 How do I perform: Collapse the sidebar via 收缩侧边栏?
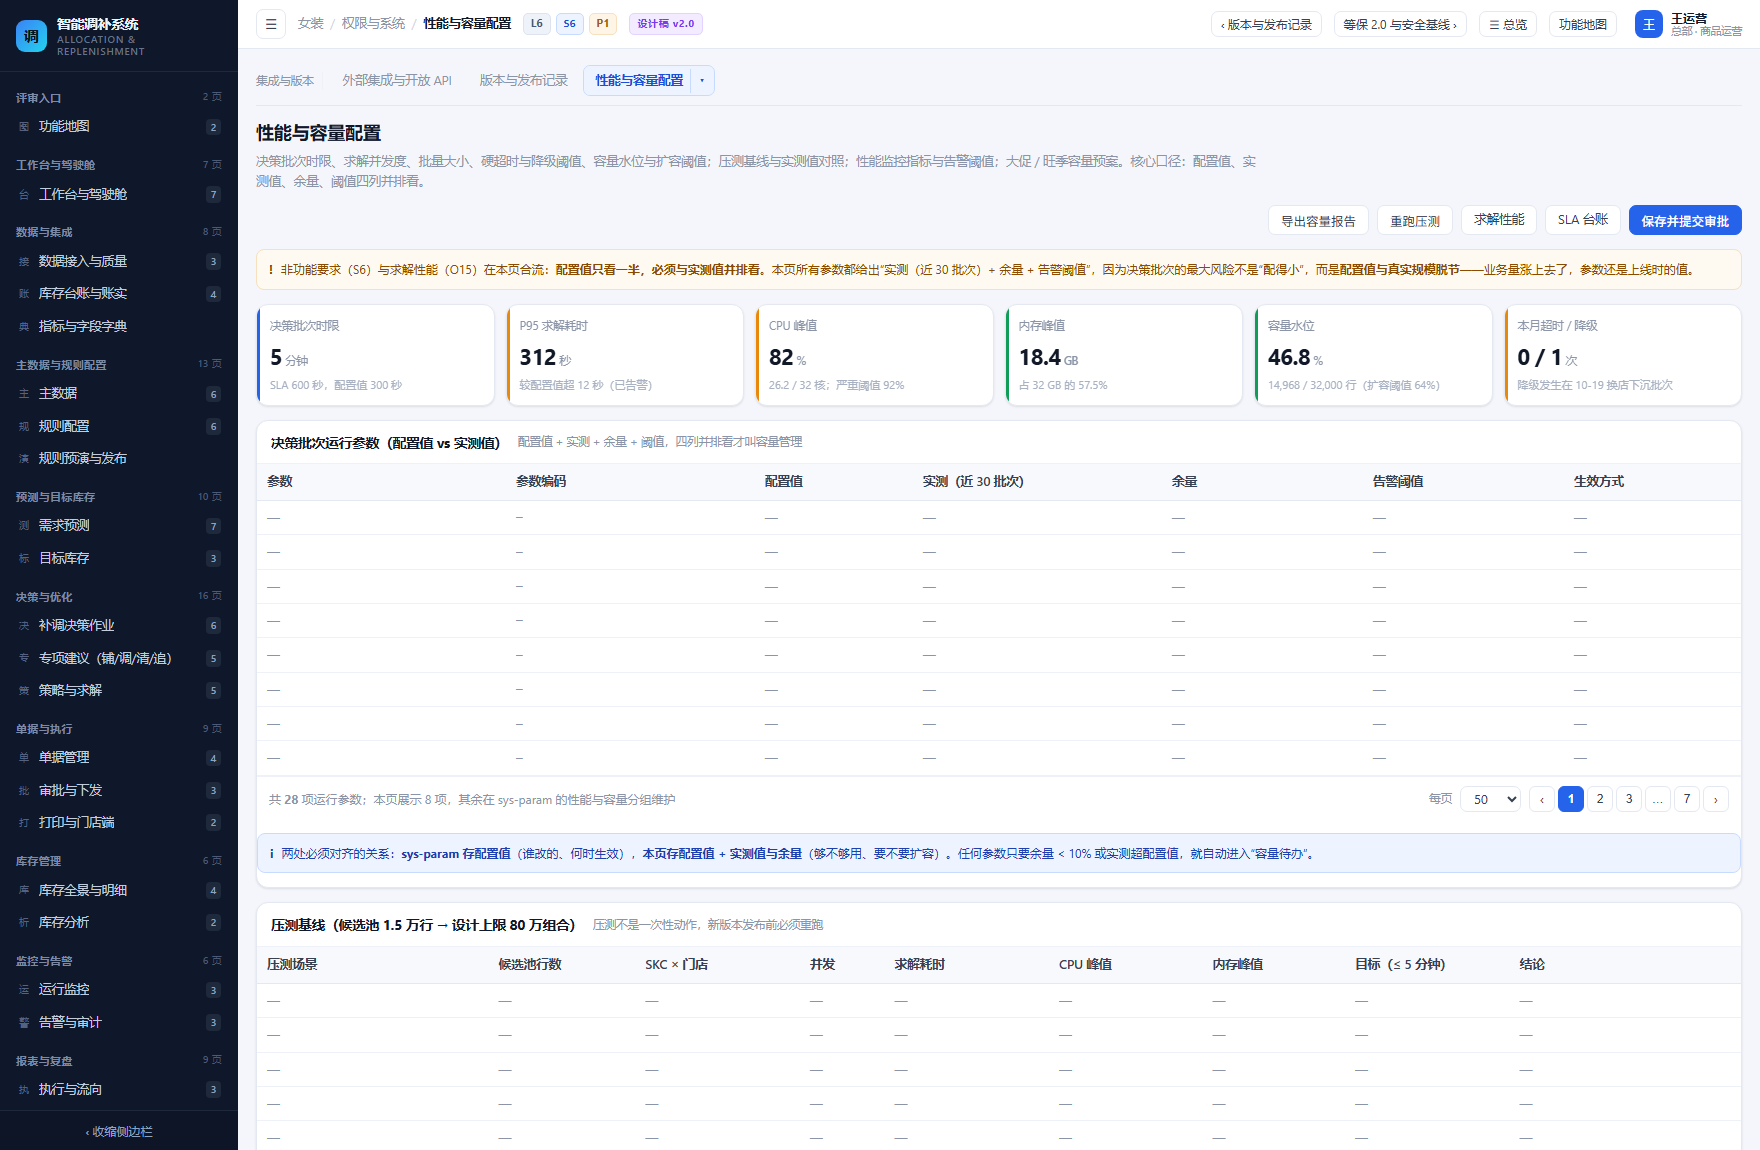pyautogui.click(x=119, y=1131)
